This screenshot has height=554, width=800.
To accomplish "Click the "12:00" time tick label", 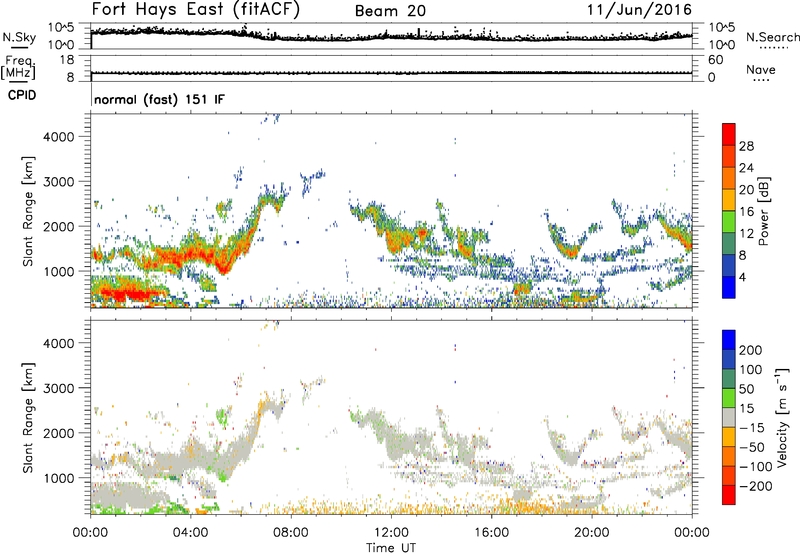I will pyautogui.click(x=391, y=533).
